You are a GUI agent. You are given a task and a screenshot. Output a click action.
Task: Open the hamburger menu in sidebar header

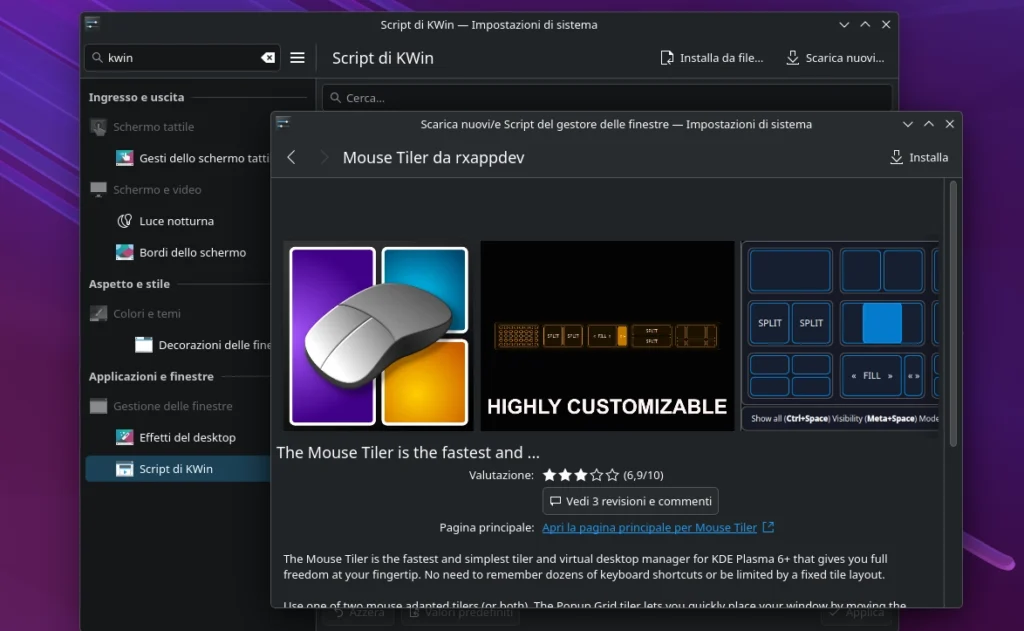[297, 58]
